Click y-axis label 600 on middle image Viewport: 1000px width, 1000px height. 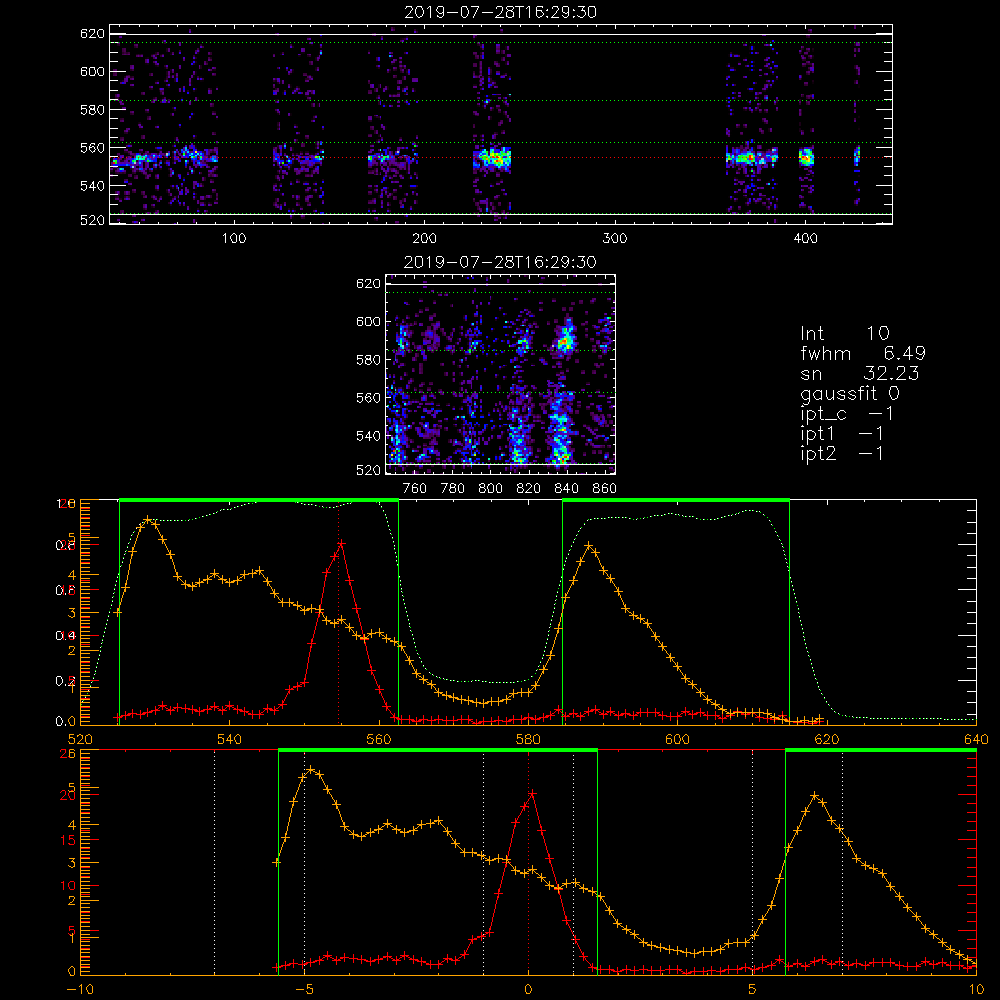(369, 321)
